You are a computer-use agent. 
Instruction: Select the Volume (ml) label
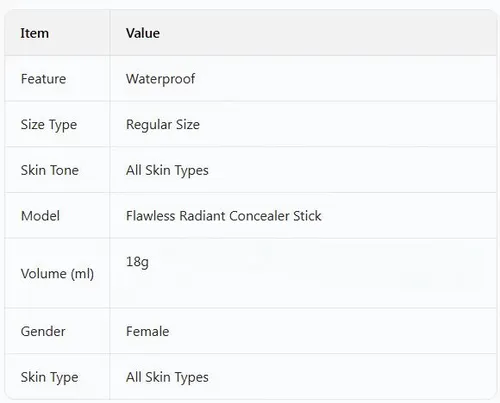(x=57, y=274)
